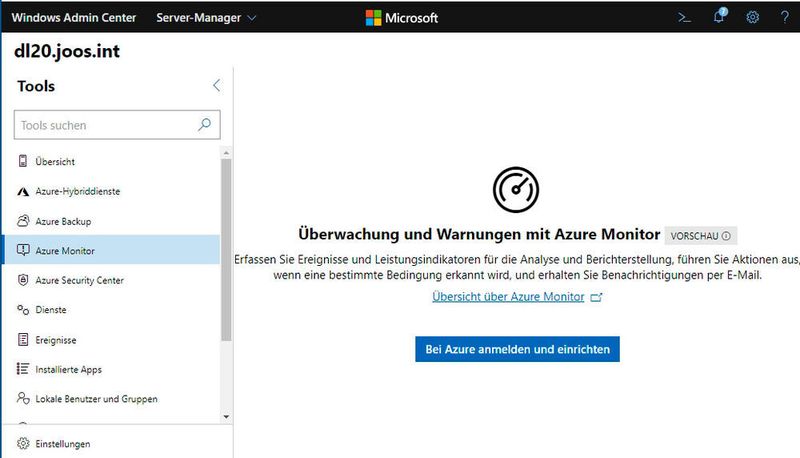
Task: Open settings gear in header
Action: point(753,18)
